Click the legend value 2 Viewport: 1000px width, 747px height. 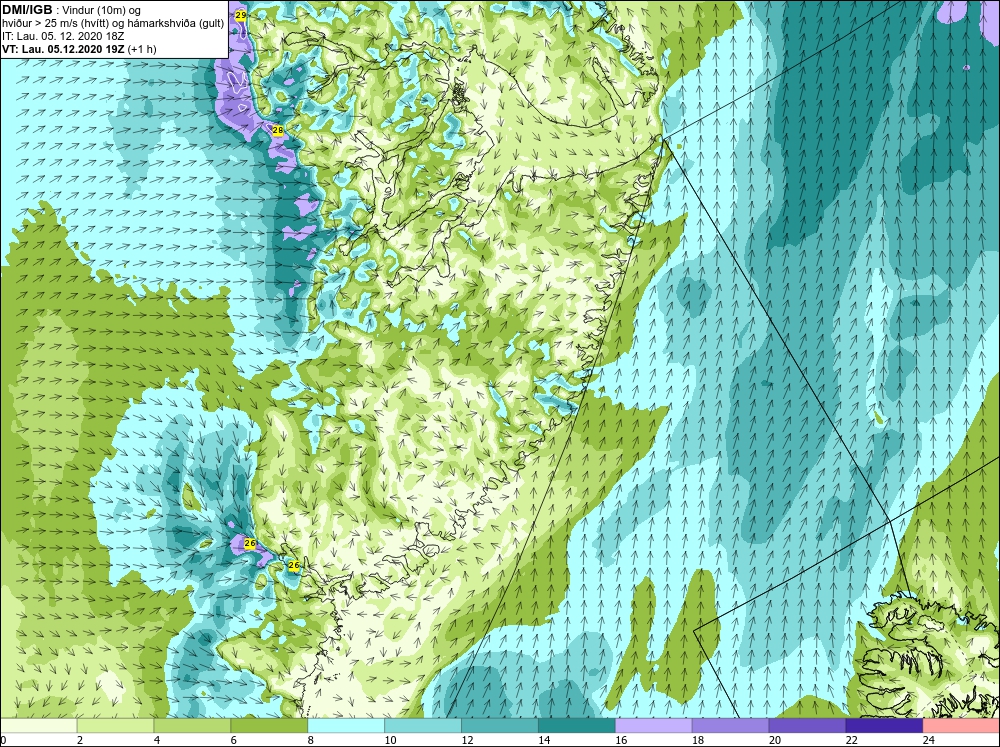[x=80, y=740]
